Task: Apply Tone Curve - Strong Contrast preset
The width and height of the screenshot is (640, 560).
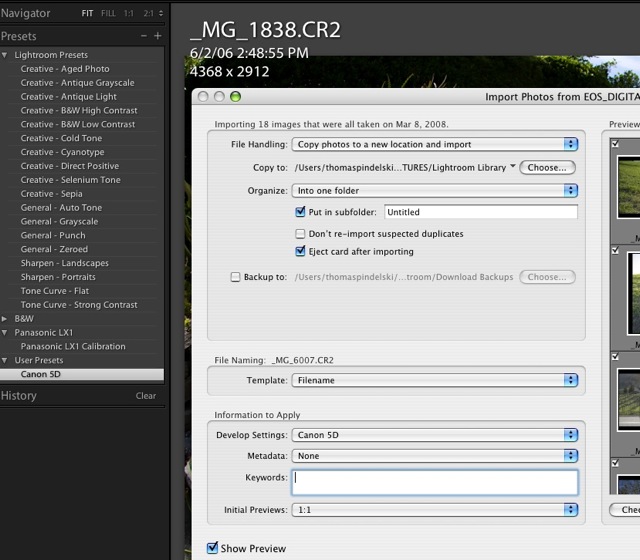Action: 79,305
